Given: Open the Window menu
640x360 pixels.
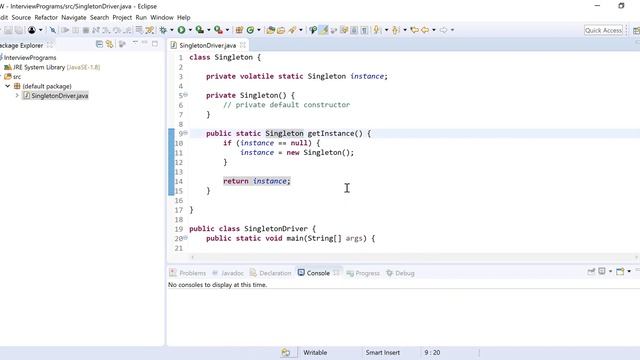Looking at the screenshot, I should (162, 18).
